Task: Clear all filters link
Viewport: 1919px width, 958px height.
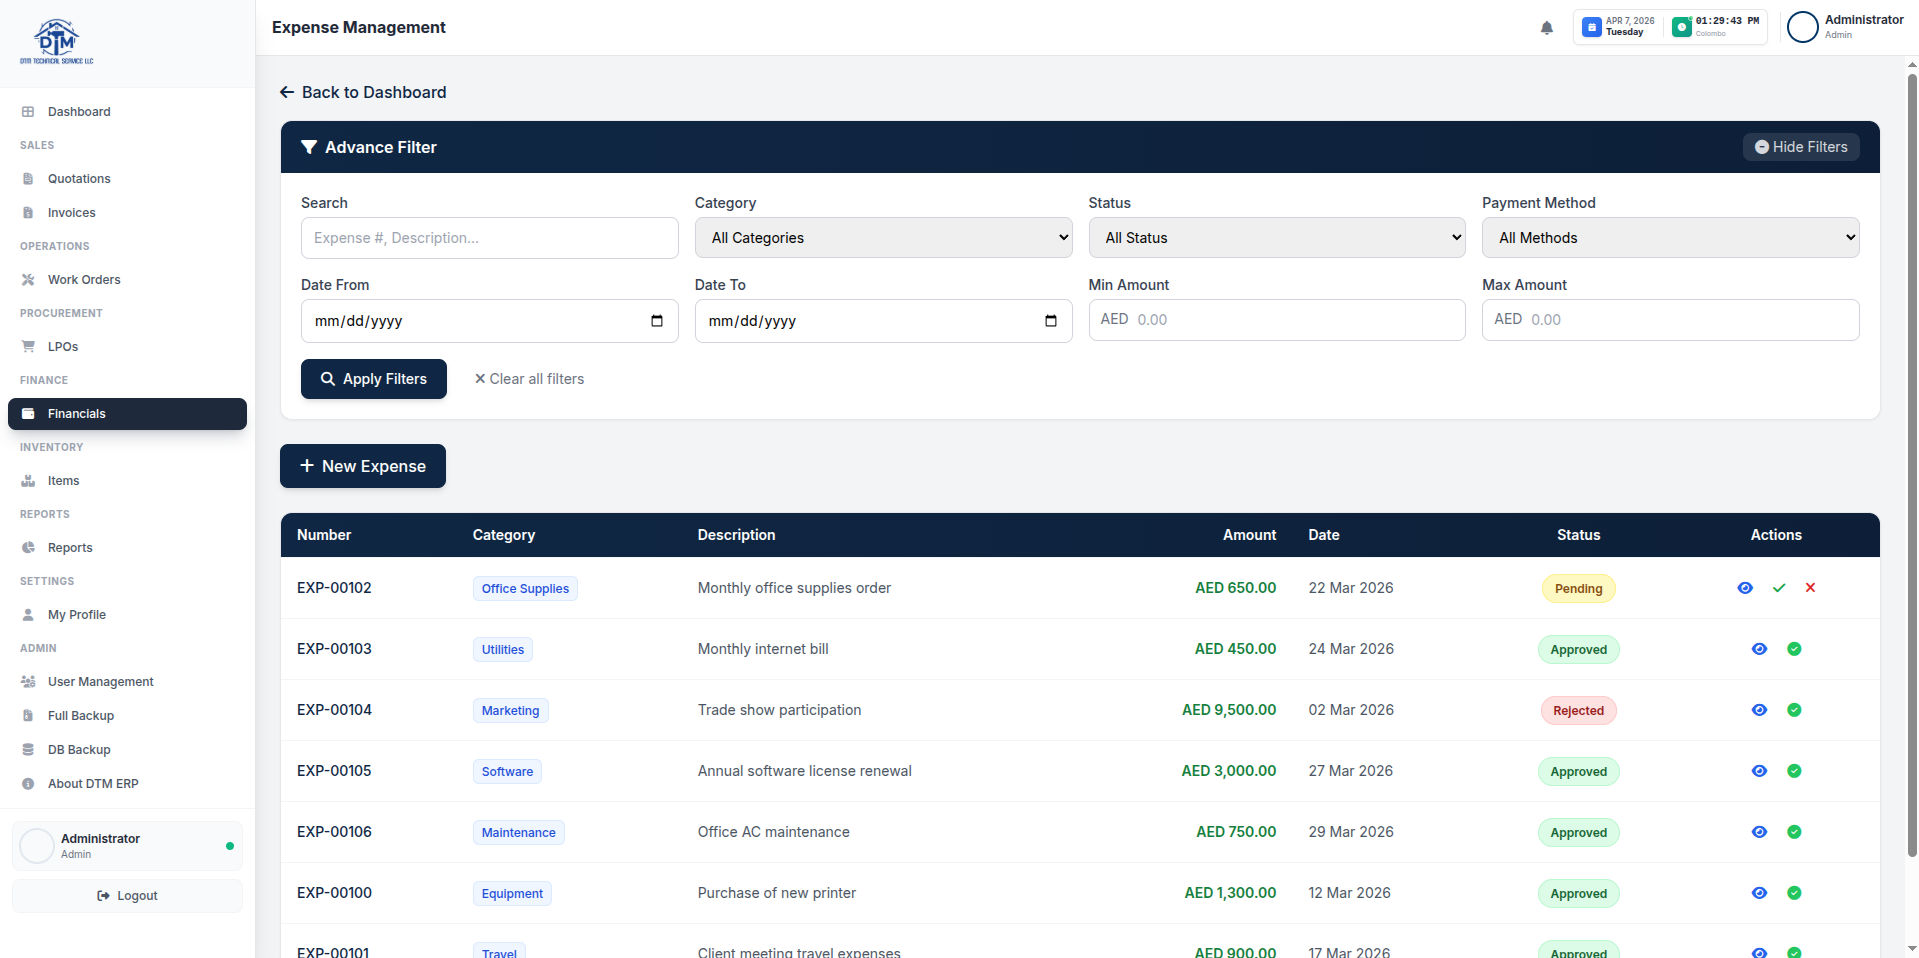Action: tap(529, 379)
